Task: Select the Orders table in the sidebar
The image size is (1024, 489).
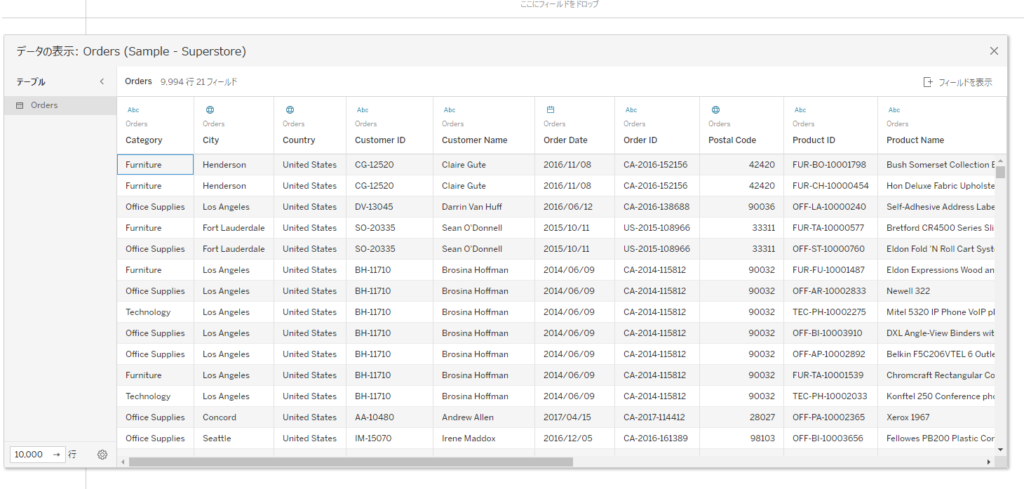Action: point(60,105)
